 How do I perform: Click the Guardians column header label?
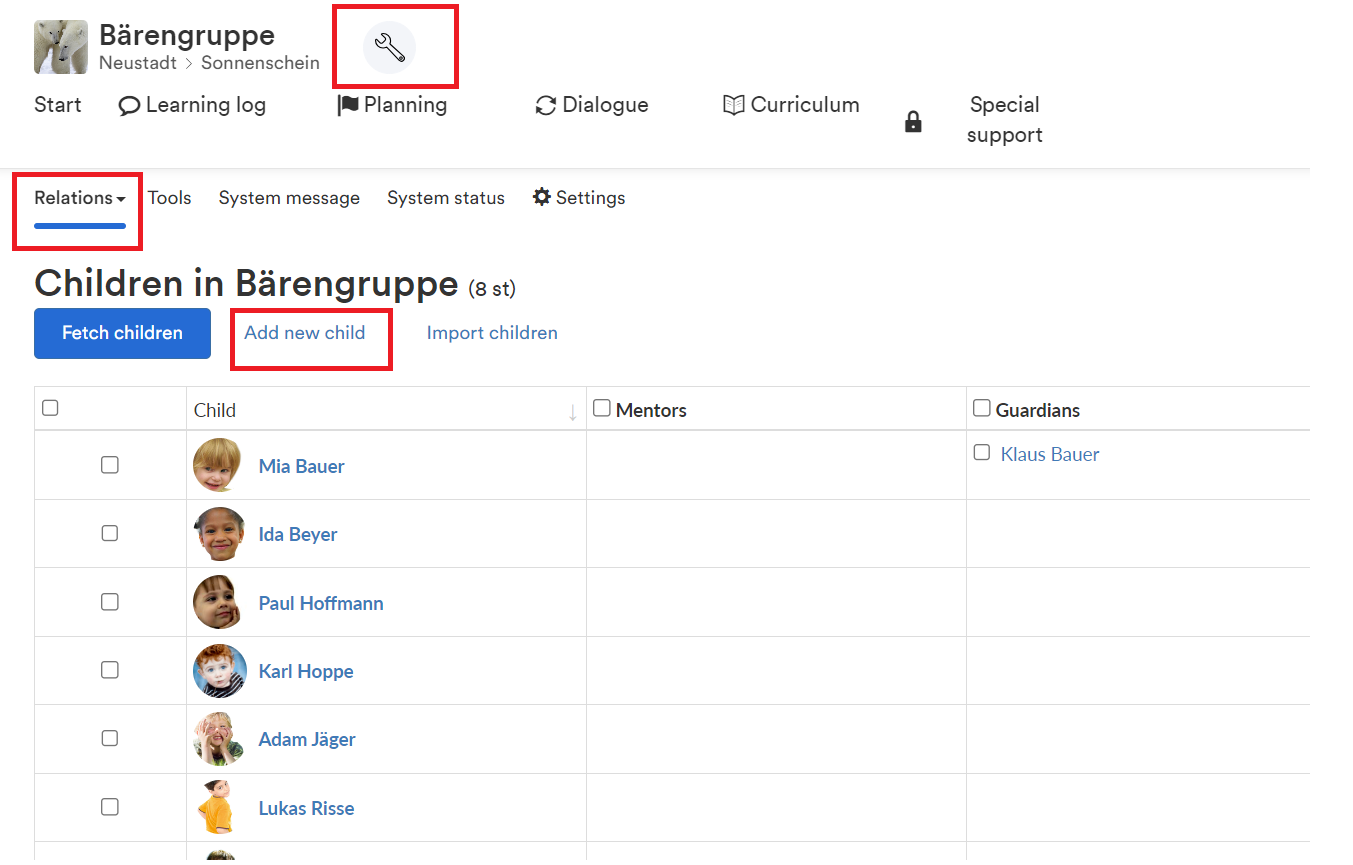[x=1038, y=410]
